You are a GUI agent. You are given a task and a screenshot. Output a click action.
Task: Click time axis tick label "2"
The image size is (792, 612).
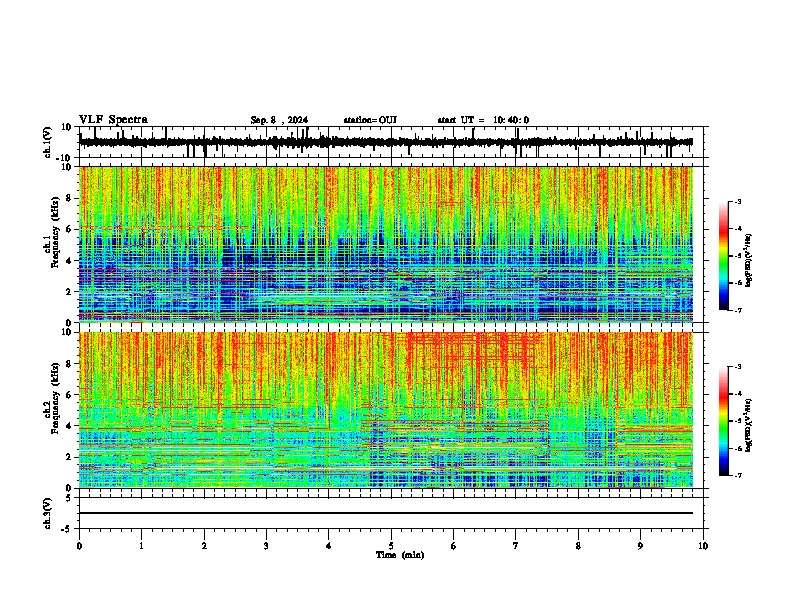coord(204,546)
